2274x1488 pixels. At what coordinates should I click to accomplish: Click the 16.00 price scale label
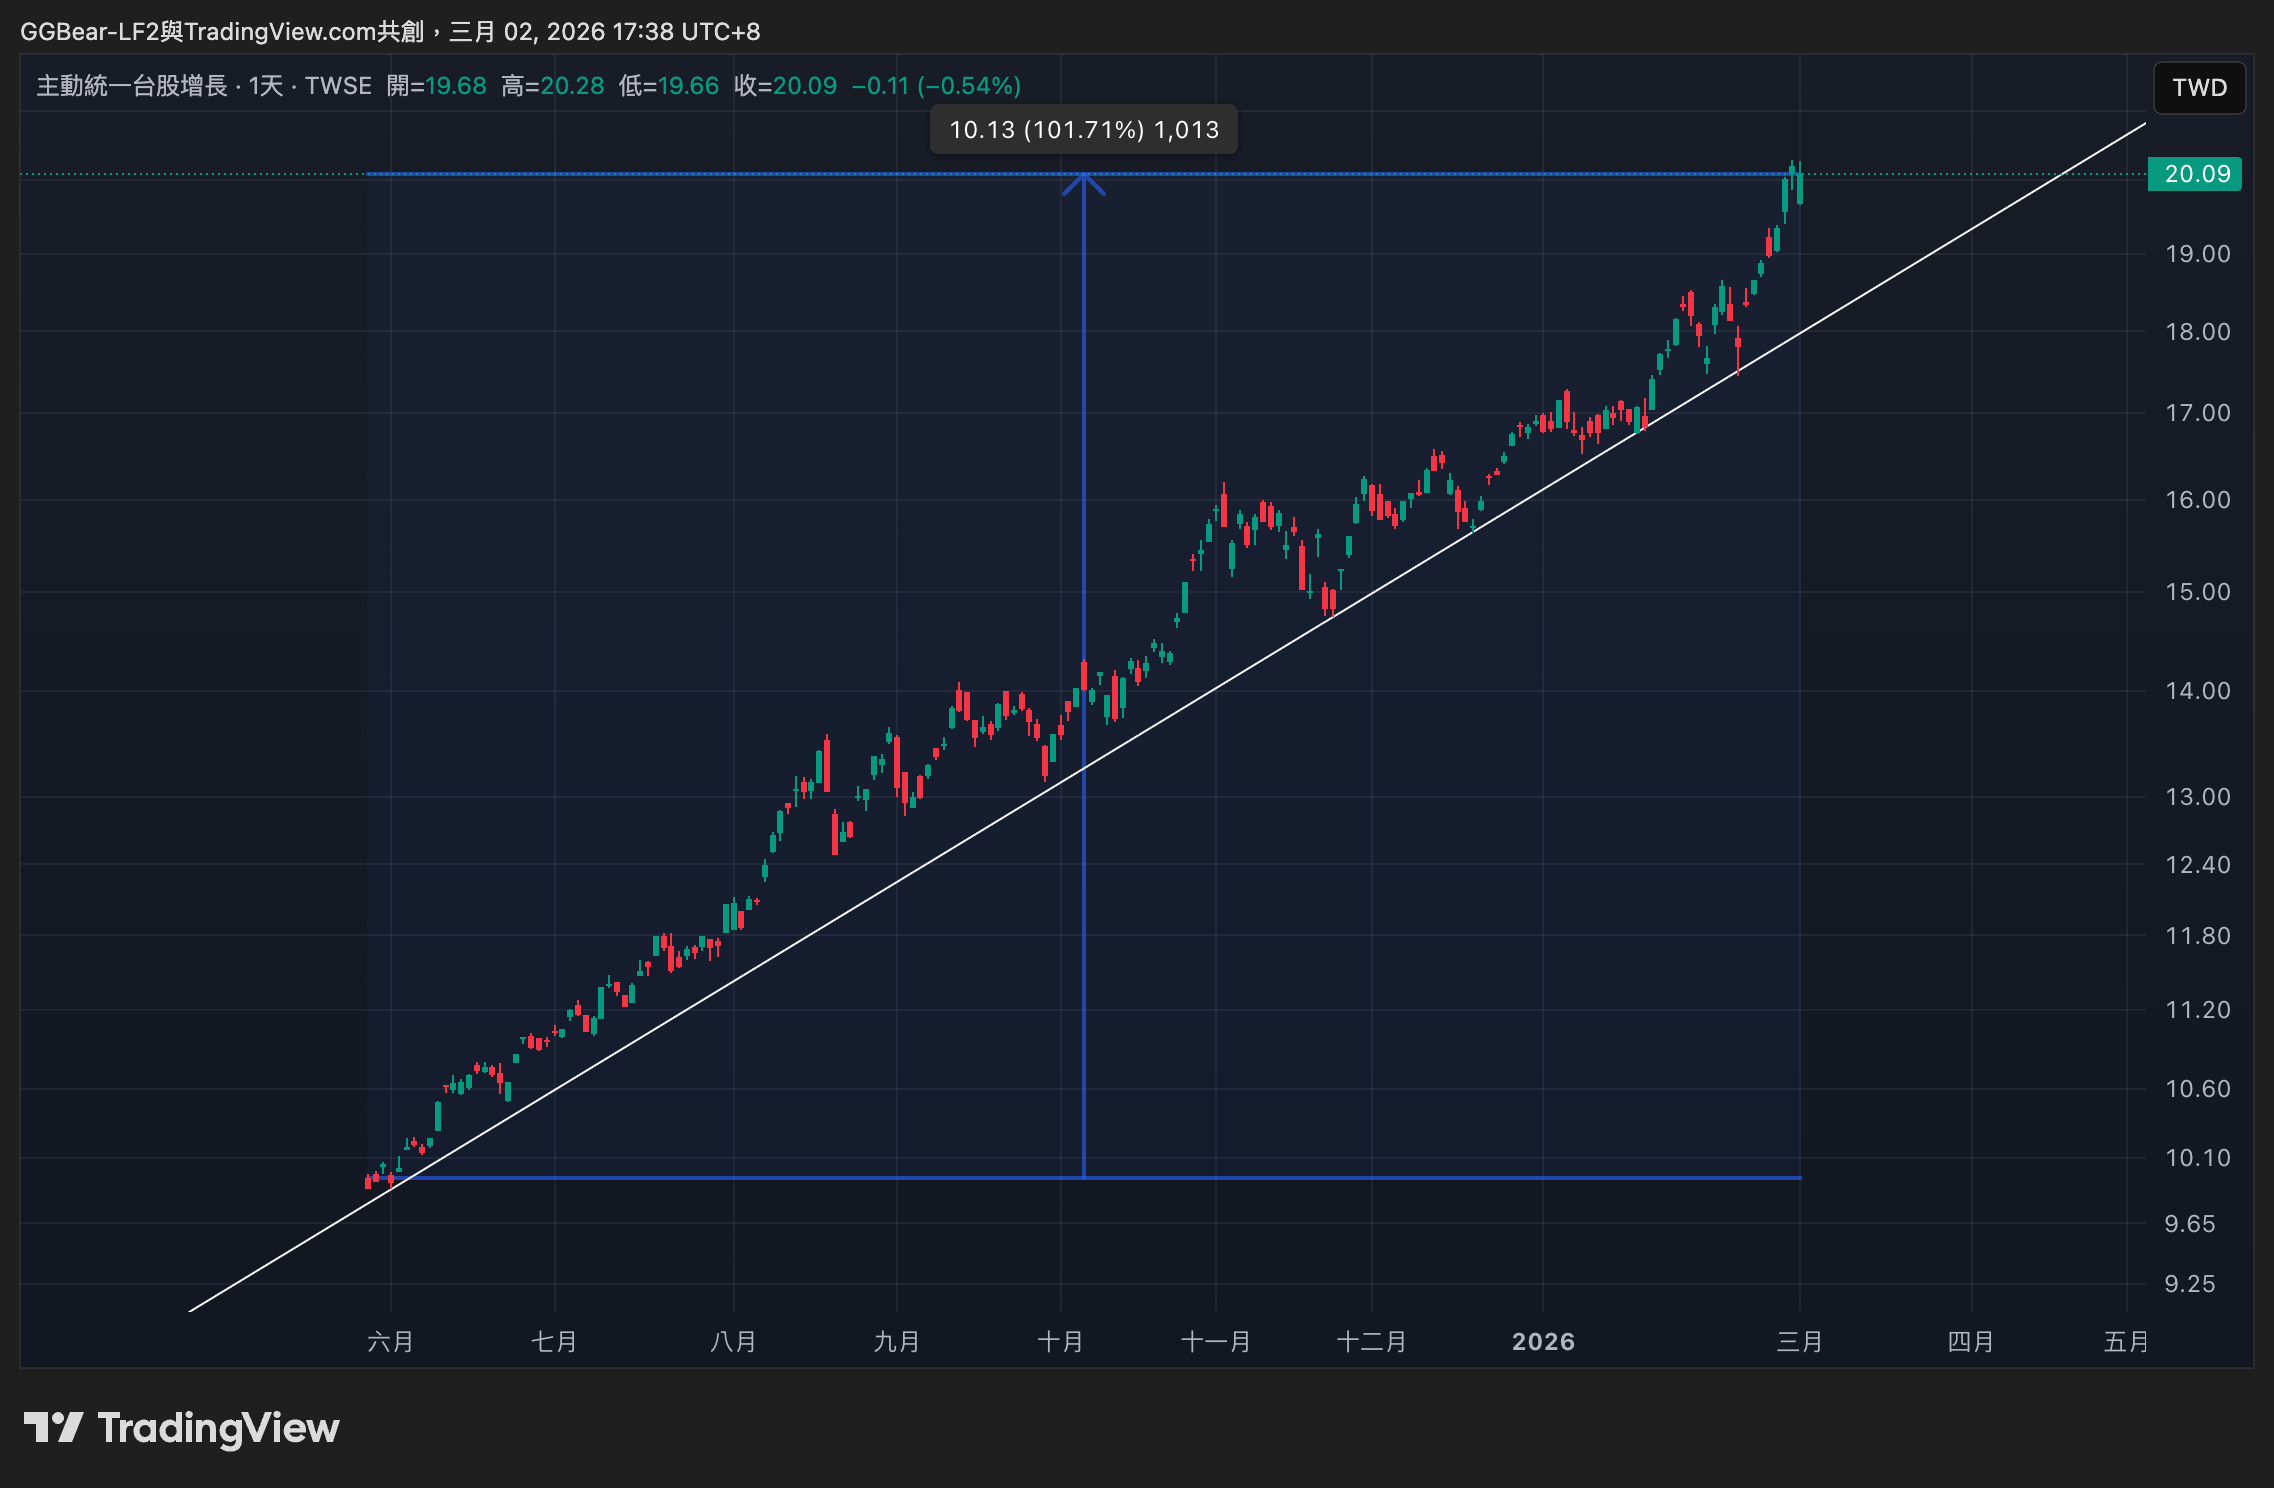point(2197,500)
